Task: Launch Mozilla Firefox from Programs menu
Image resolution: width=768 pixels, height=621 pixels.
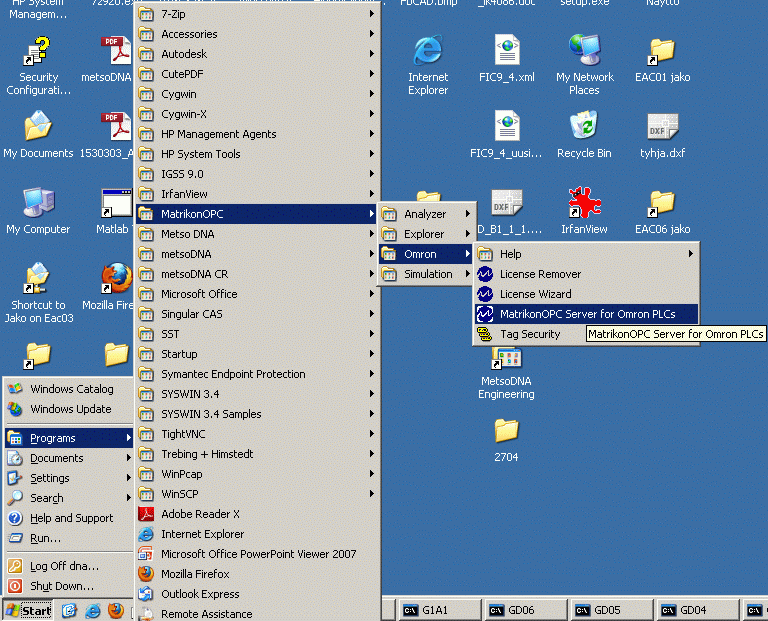Action: point(257,574)
